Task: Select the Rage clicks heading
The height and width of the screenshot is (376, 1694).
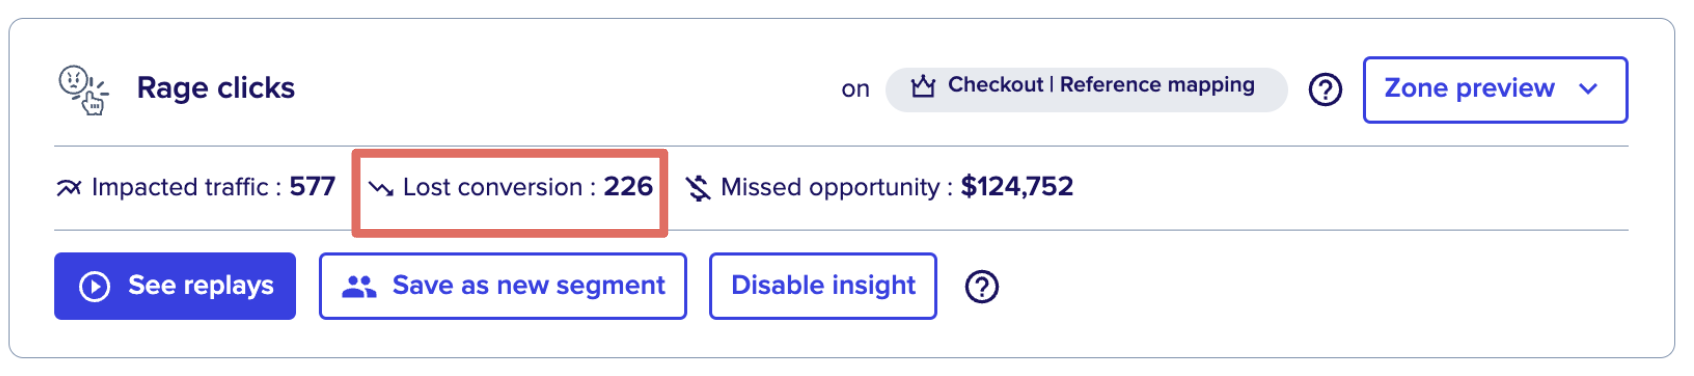Action: tap(216, 88)
